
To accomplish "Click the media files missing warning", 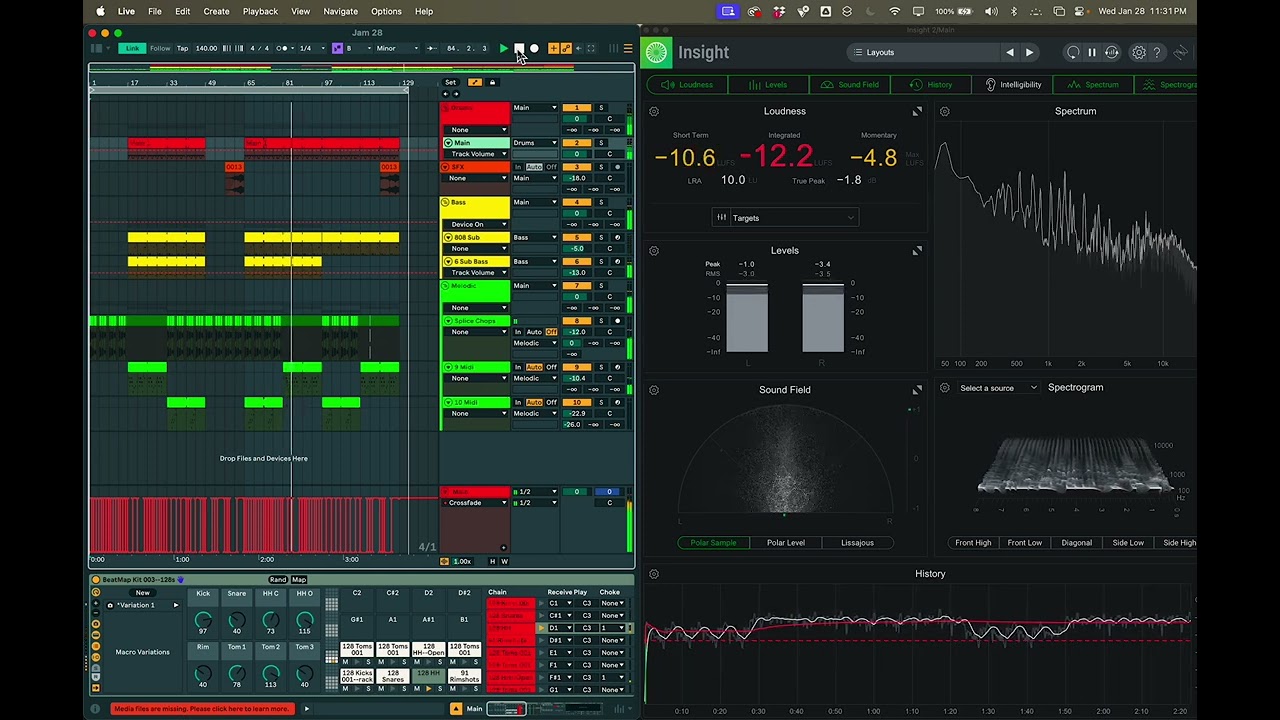I will (x=201, y=709).
